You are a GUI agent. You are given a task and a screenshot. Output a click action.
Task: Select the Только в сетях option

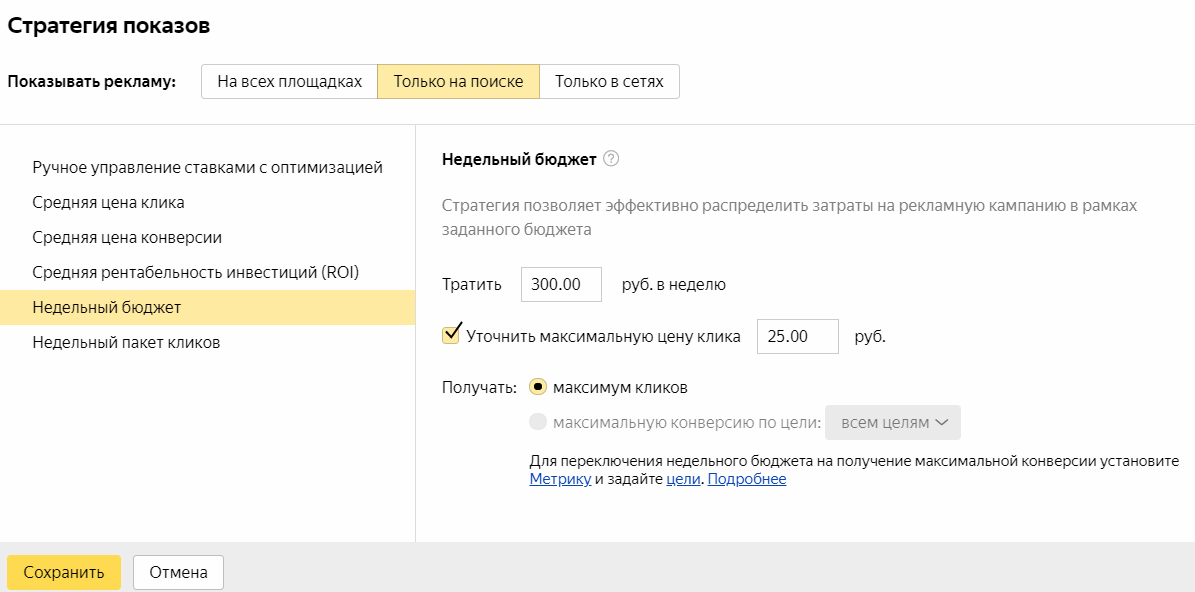tap(609, 82)
